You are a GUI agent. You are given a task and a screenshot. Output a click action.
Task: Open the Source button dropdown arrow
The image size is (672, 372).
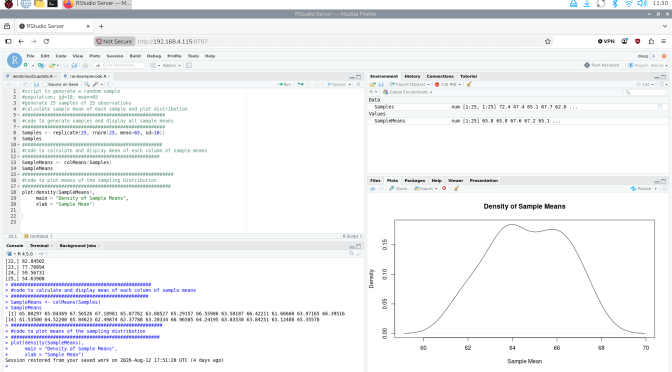350,84
